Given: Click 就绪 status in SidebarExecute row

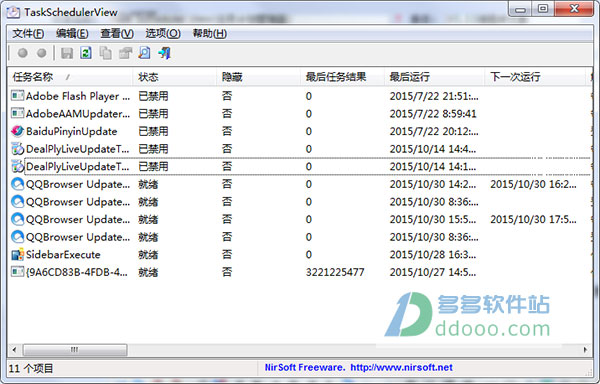Looking at the screenshot, I should pos(148,254).
